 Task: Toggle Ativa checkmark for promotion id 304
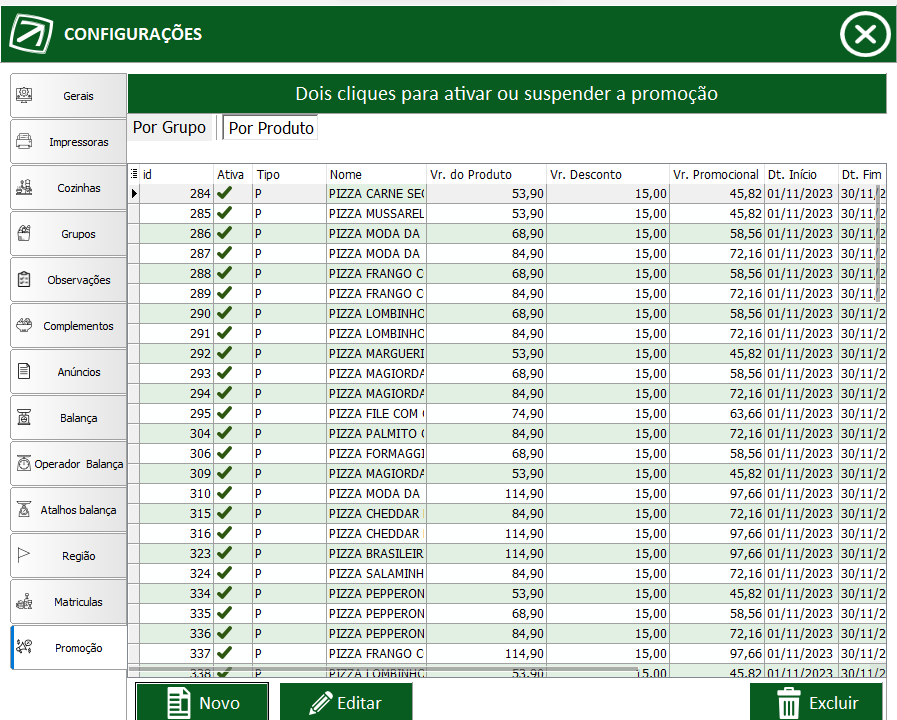point(224,433)
